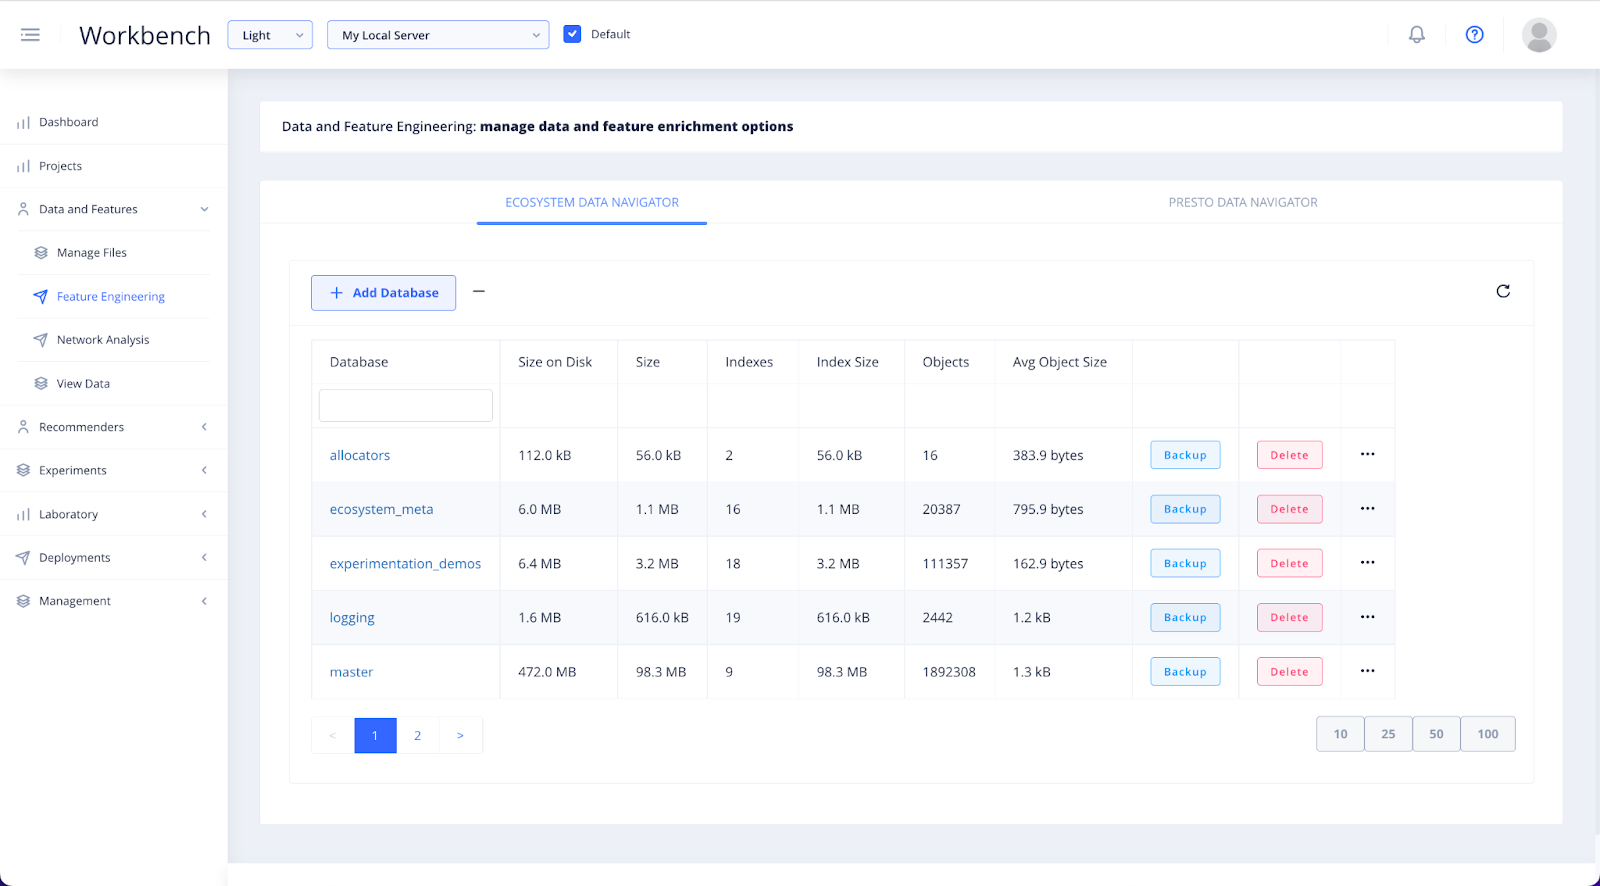Click the Manage Files stack icon
The image size is (1600, 886).
click(41, 253)
